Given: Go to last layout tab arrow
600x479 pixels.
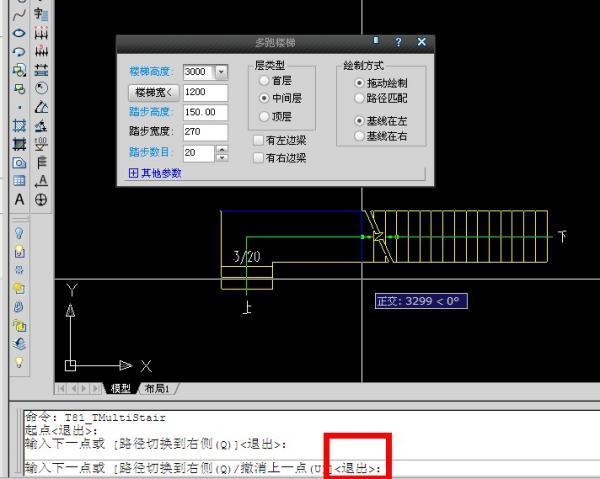Looking at the screenshot, I should [96, 389].
